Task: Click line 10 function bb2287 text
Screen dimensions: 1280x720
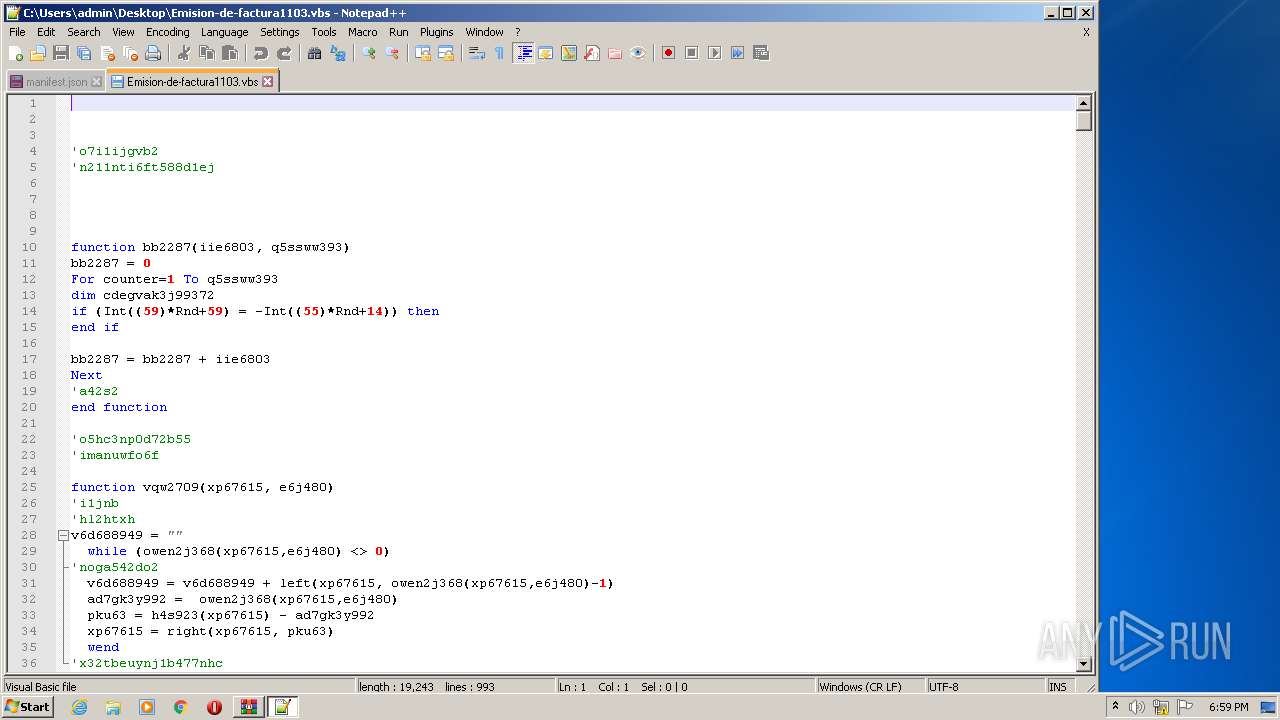Action: click(210, 247)
